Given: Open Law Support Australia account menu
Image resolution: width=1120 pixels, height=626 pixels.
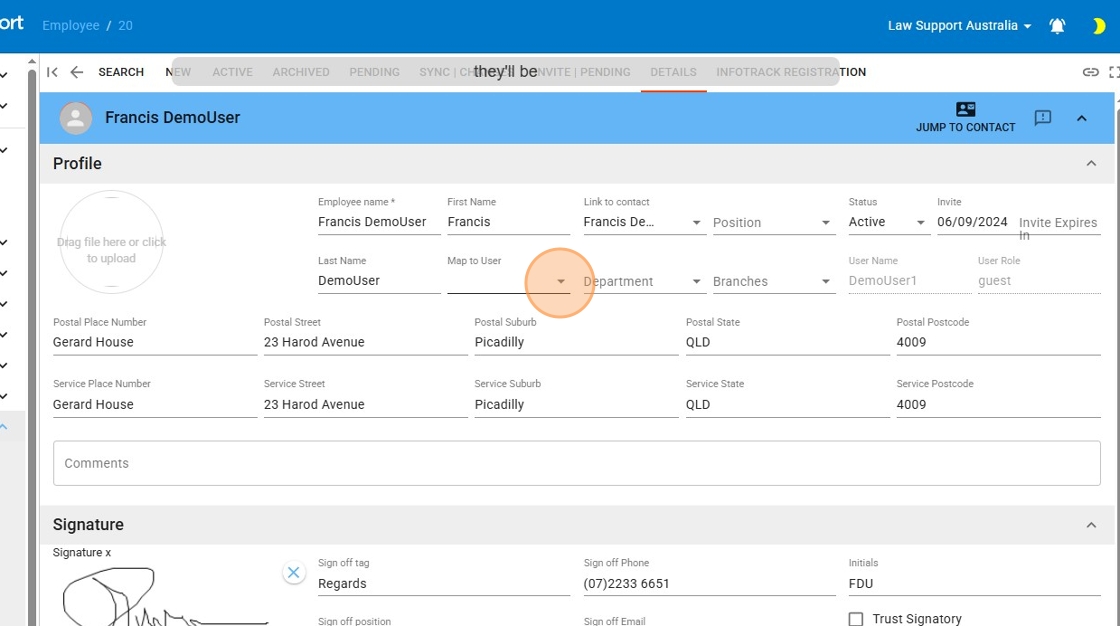Looking at the screenshot, I should 959,26.
